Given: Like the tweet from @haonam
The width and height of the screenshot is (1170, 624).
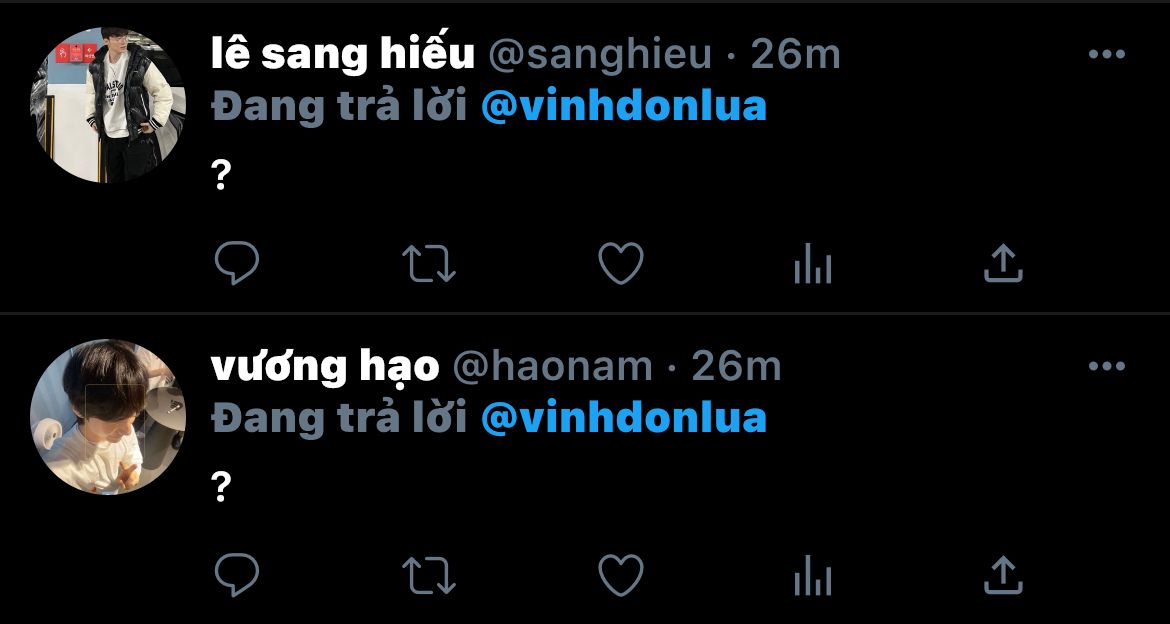Looking at the screenshot, I should click(621, 575).
